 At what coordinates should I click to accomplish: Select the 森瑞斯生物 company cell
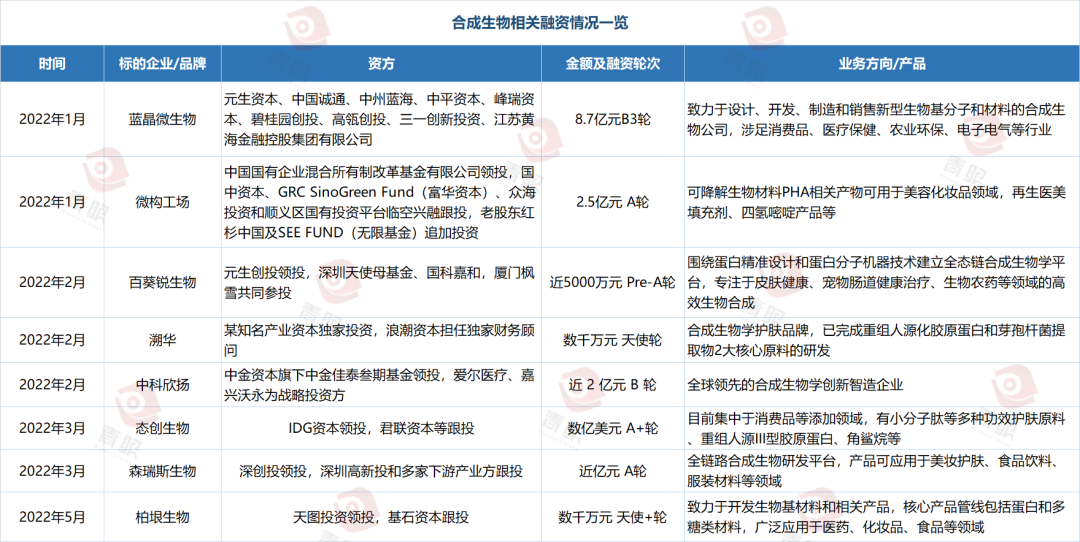[x=162, y=471]
